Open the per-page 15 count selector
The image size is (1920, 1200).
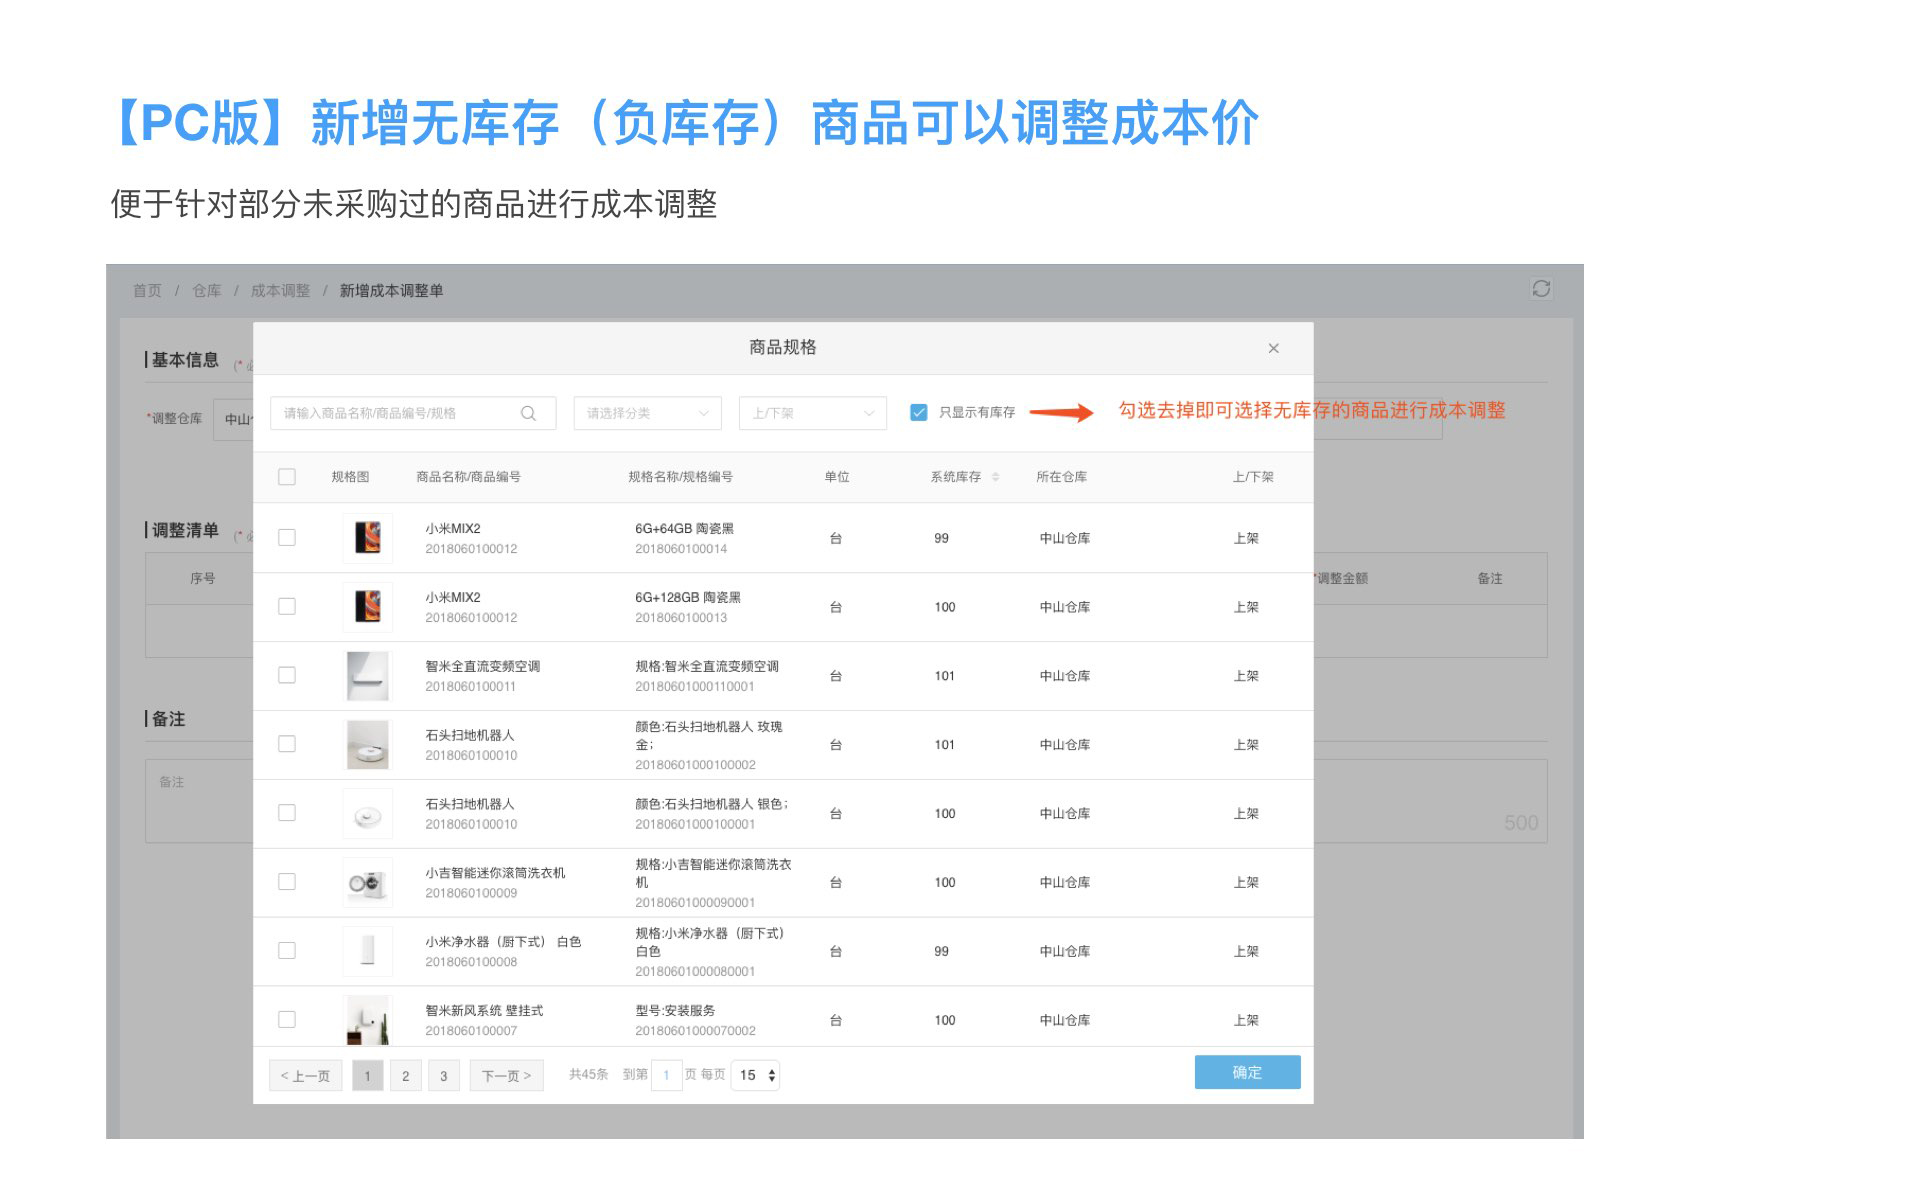click(757, 1075)
